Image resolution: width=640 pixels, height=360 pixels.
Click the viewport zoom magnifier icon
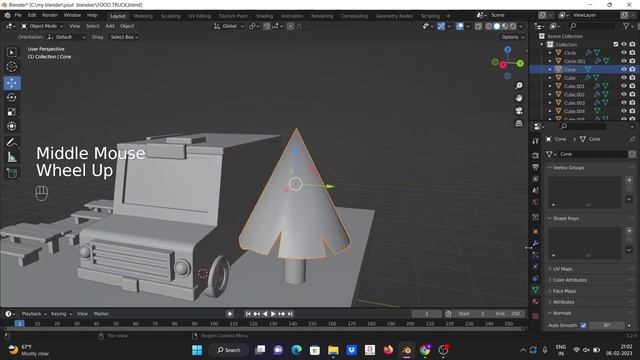coord(519,86)
